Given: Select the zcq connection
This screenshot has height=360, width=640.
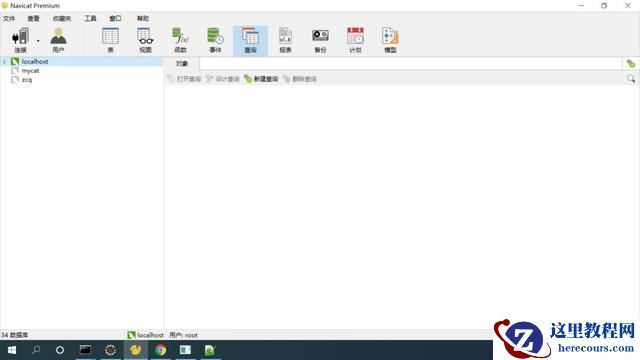Looking at the screenshot, I should tap(27, 80).
